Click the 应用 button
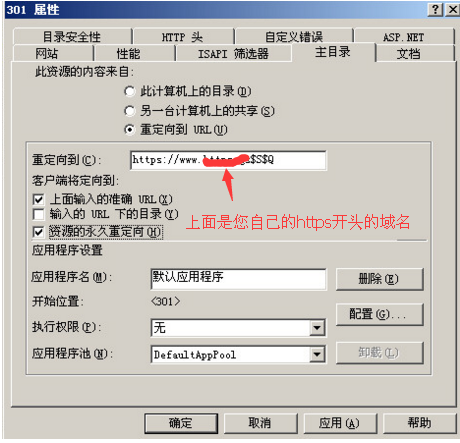 click(340, 423)
